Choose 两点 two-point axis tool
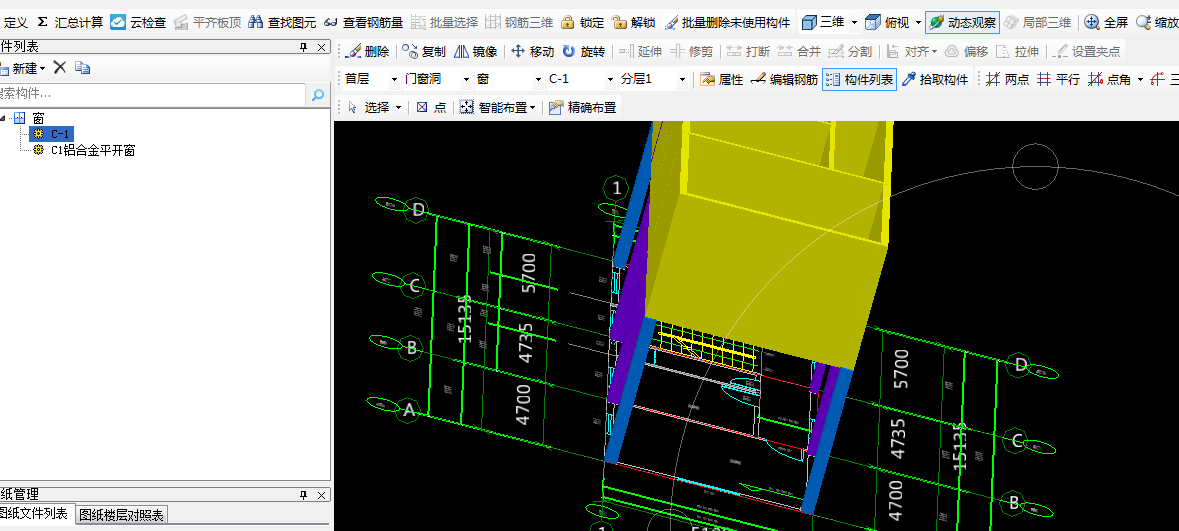 [1008, 79]
